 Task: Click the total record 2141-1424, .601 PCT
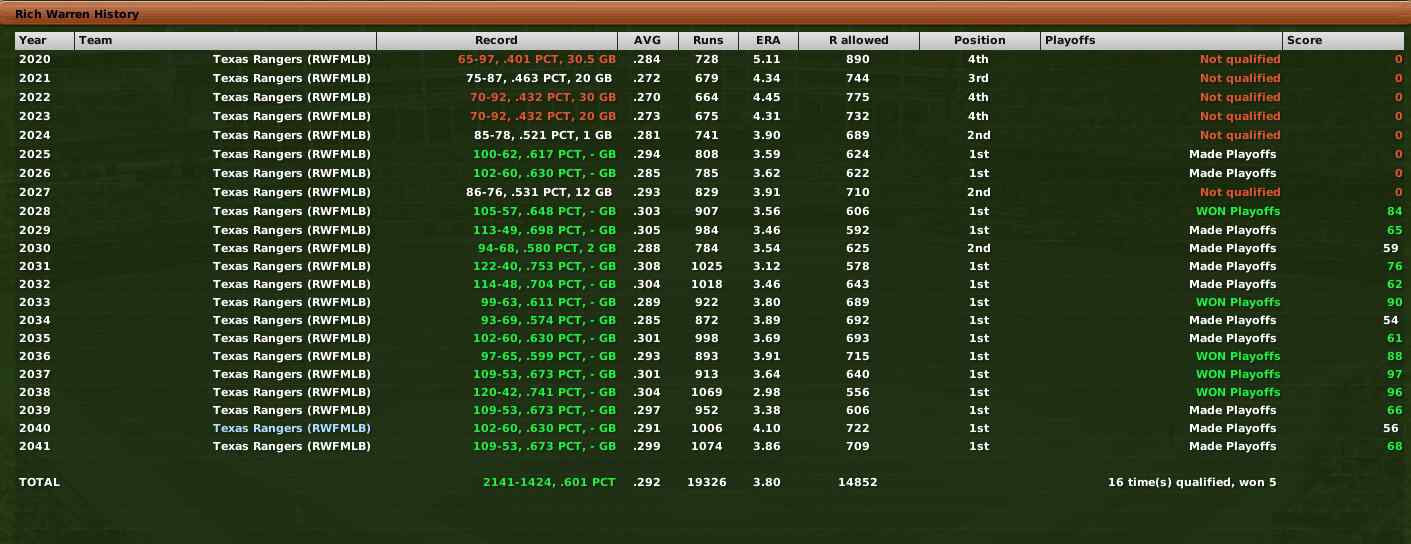point(549,482)
